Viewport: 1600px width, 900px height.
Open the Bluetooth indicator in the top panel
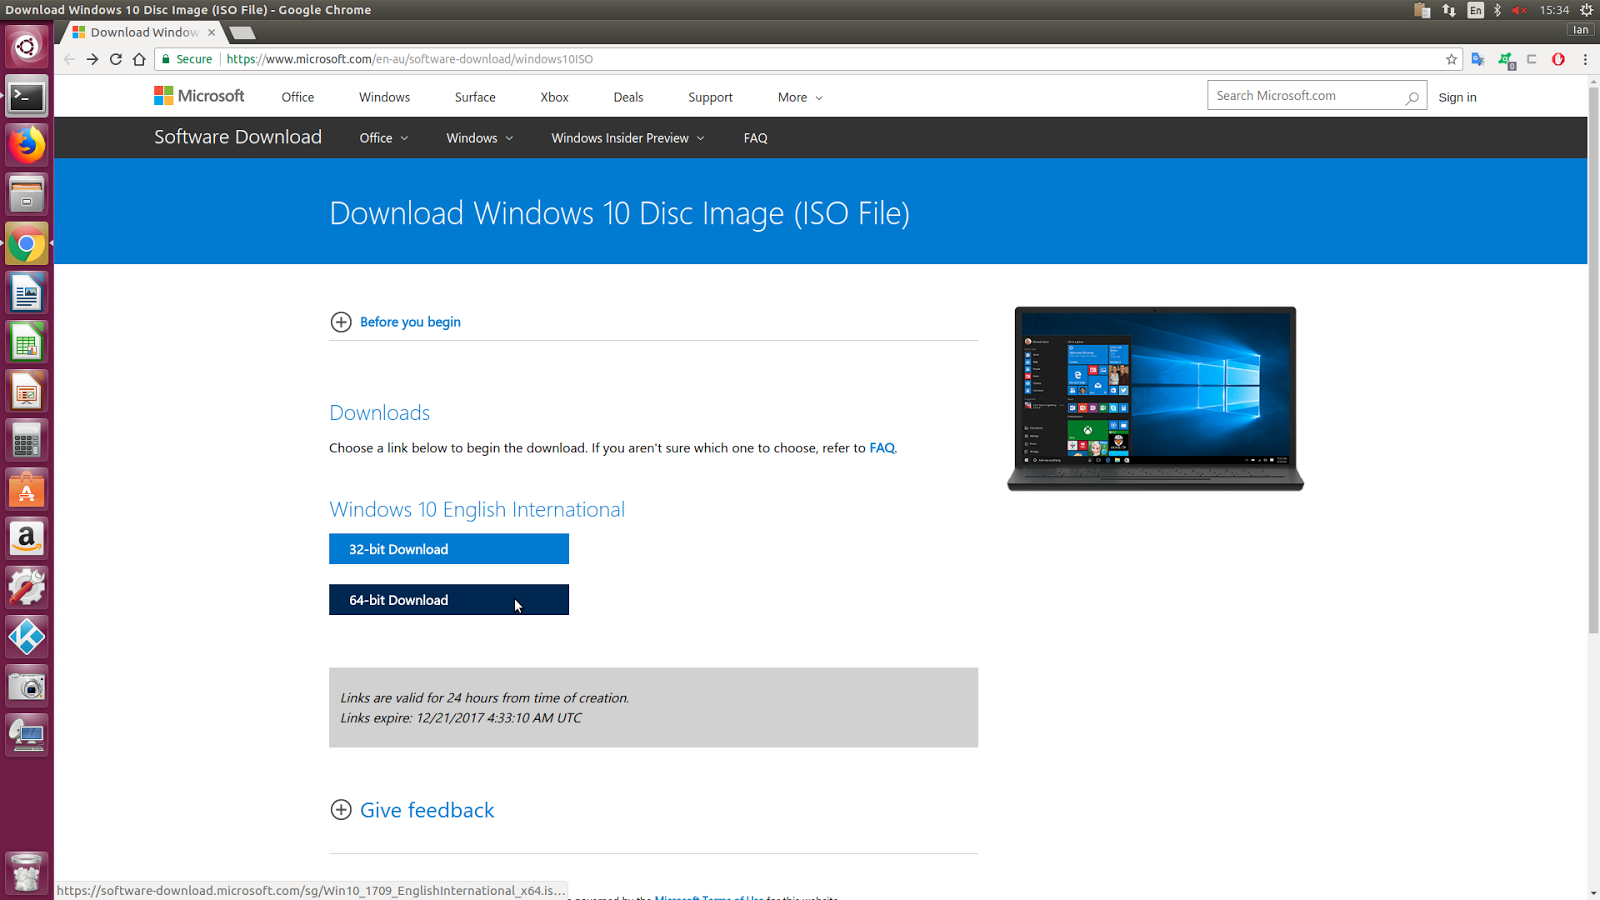1497,10
